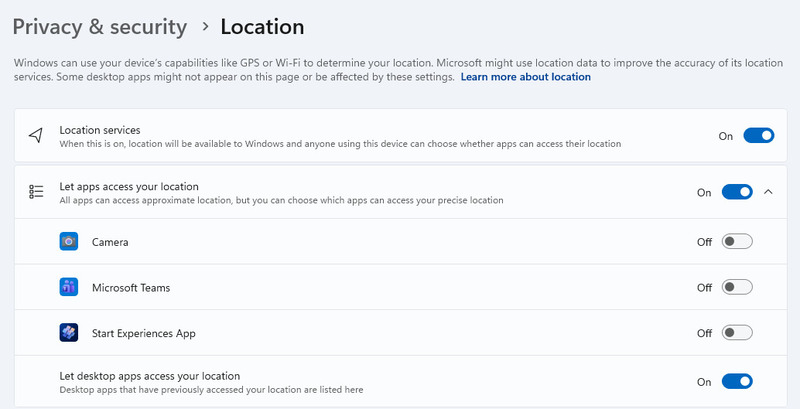Turn off the Location services toggle
The height and width of the screenshot is (409, 800).
[x=759, y=136]
